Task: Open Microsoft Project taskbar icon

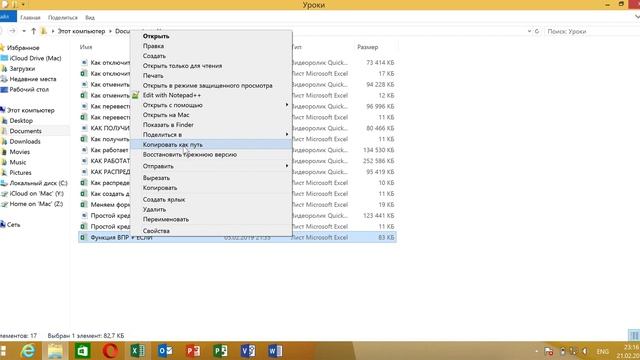Action: coord(220,351)
